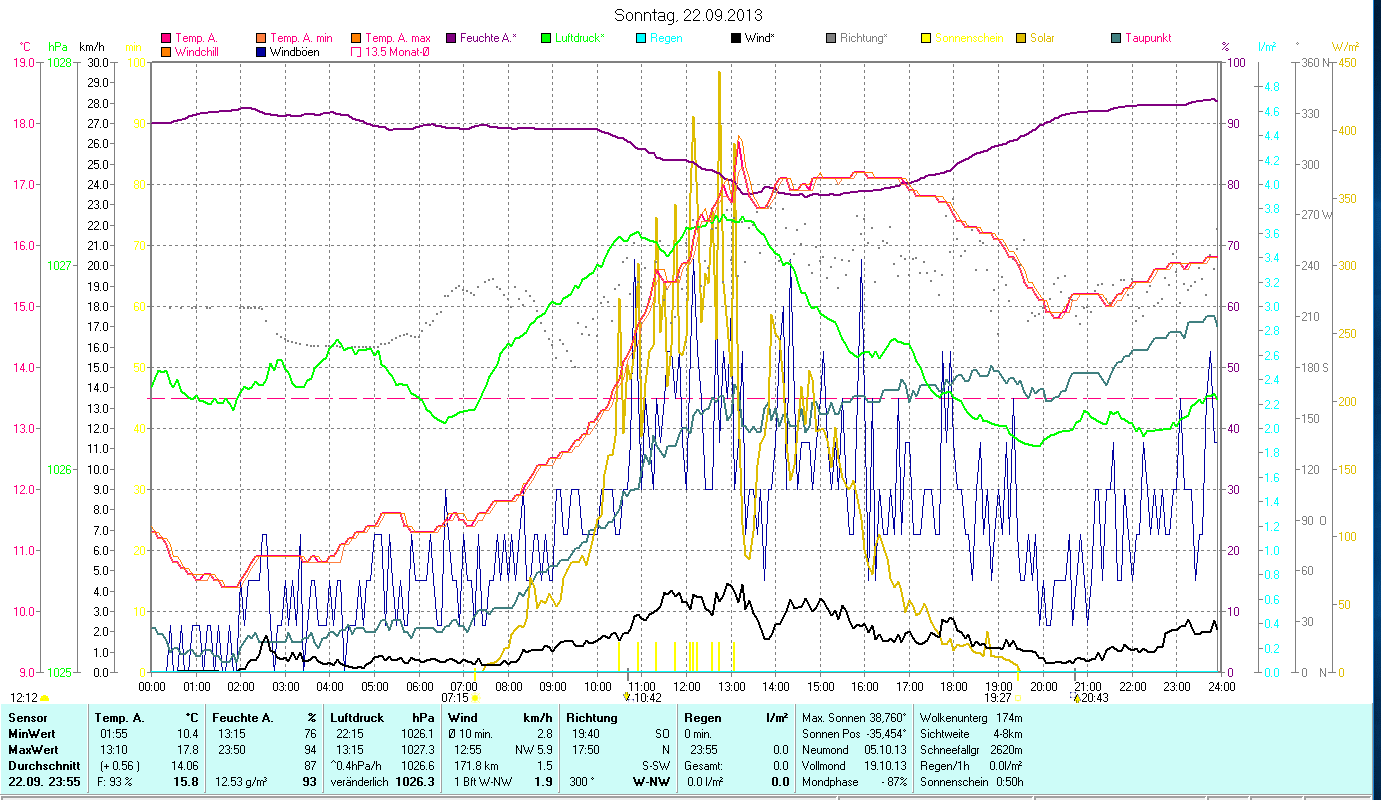Click the date title Sonntag, 22.09.2013
This screenshot has height=800, width=1381.
[x=690, y=15]
